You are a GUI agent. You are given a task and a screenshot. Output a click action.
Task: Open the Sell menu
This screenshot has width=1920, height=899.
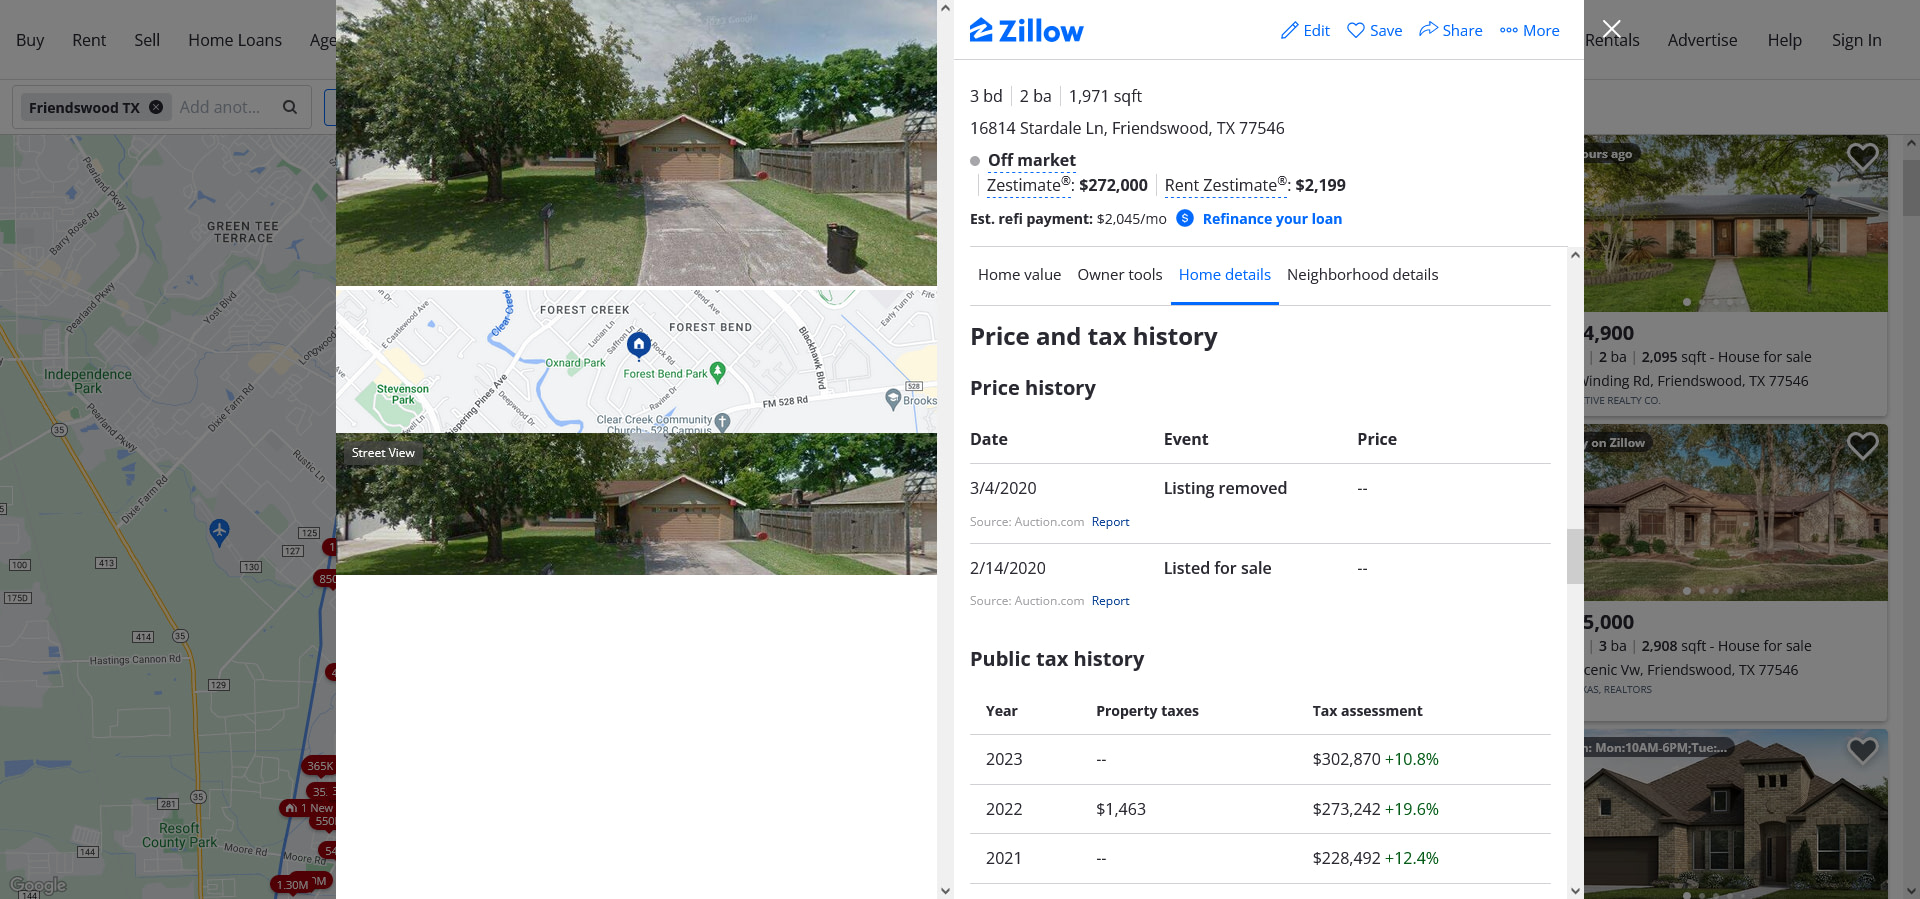(147, 40)
